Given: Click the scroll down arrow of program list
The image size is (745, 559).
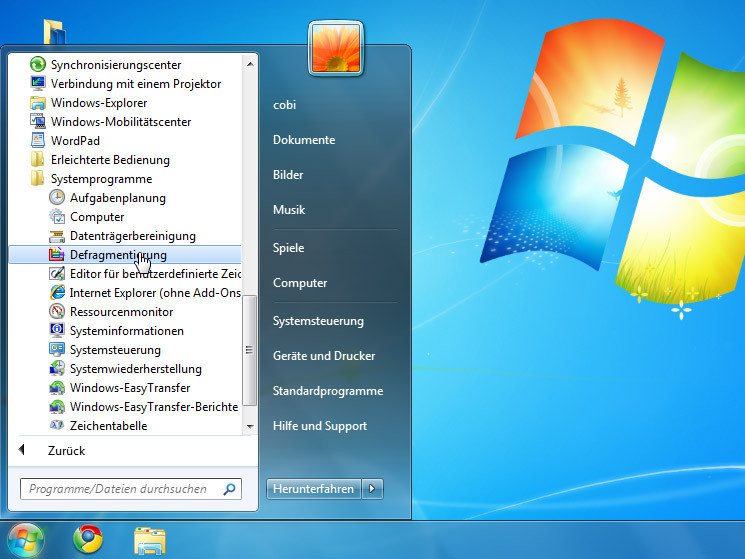Looking at the screenshot, I should (x=250, y=426).
